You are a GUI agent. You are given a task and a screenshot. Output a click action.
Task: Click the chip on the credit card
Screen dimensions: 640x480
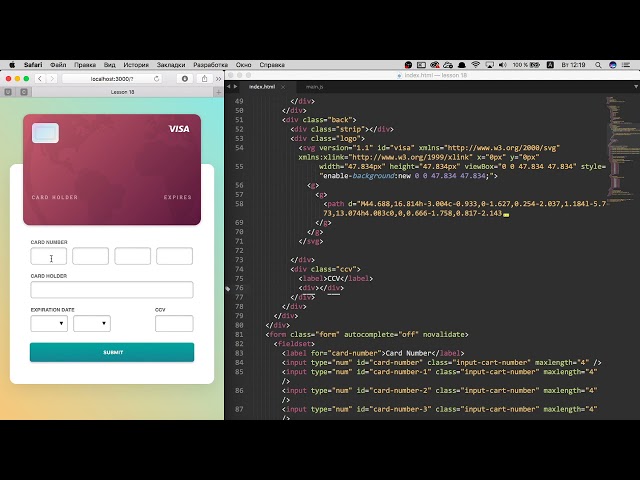(x=45, y=133)
